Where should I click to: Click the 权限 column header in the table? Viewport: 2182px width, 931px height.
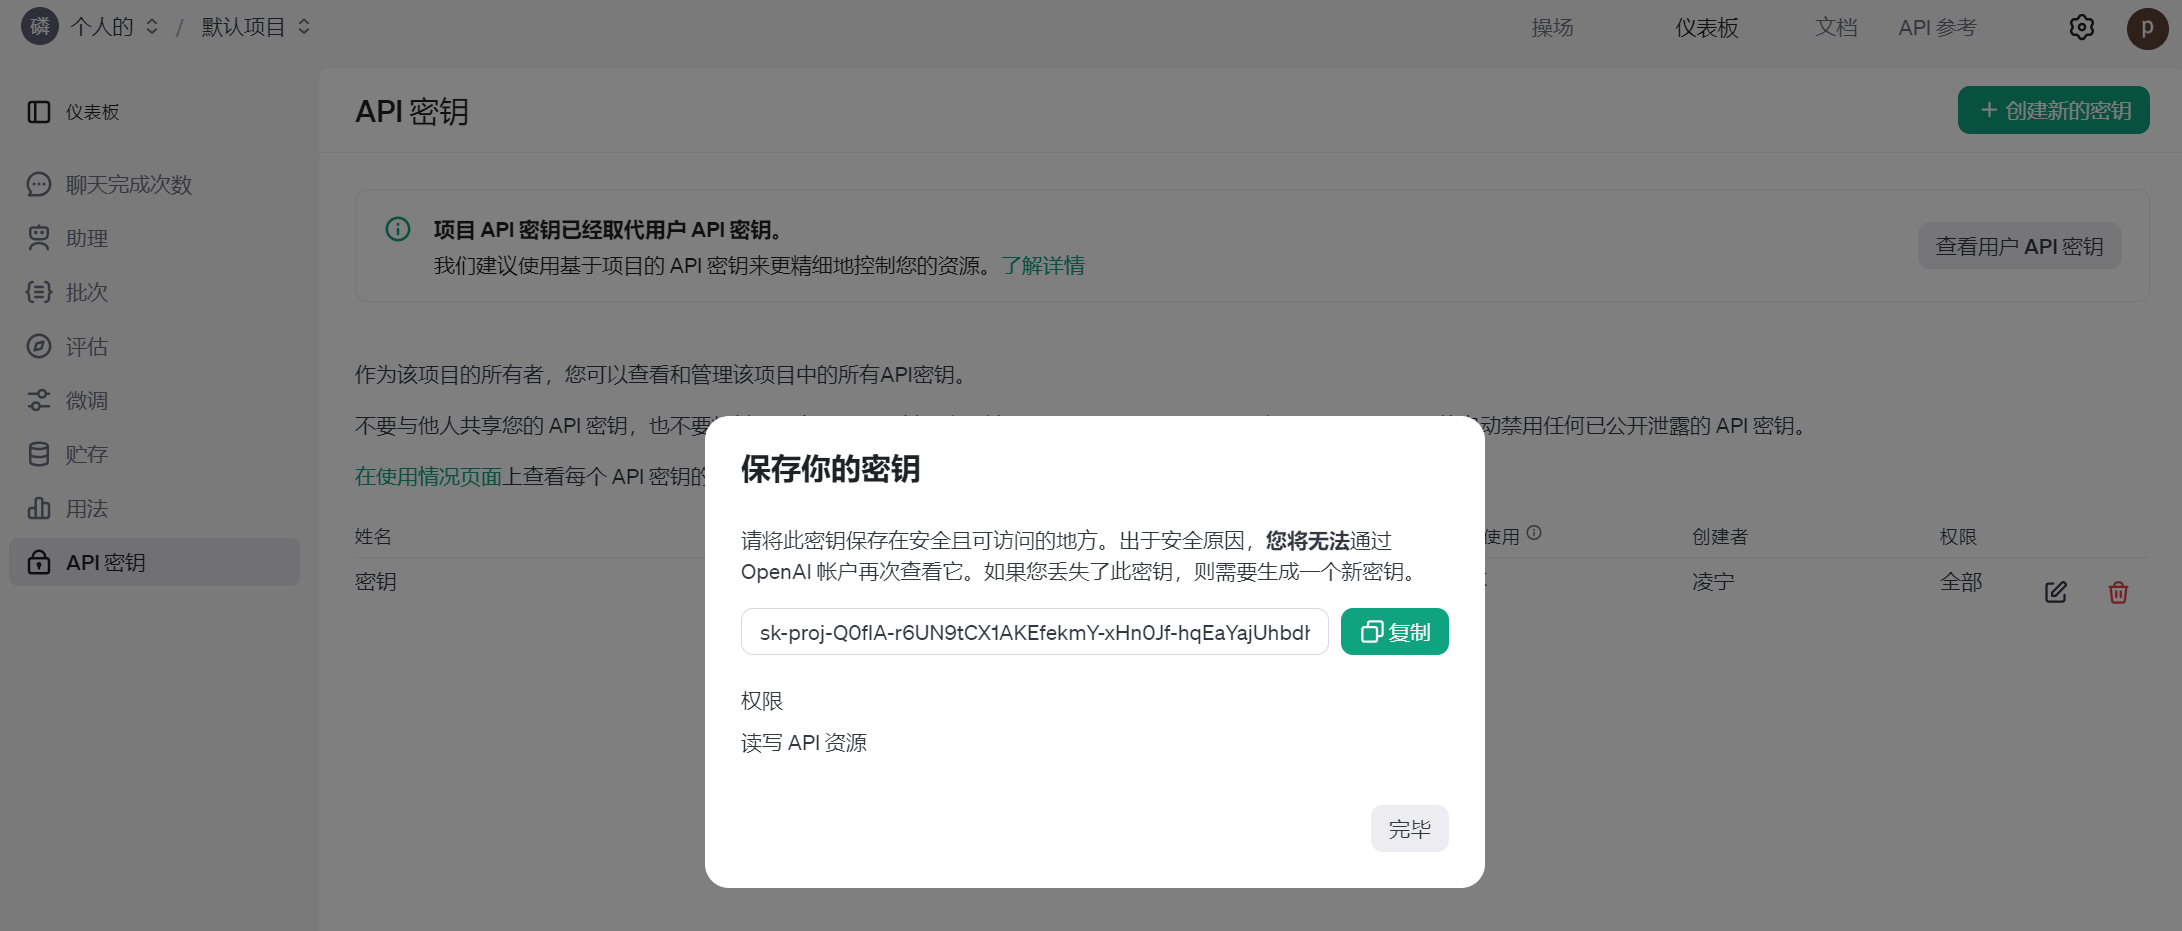1958,537
